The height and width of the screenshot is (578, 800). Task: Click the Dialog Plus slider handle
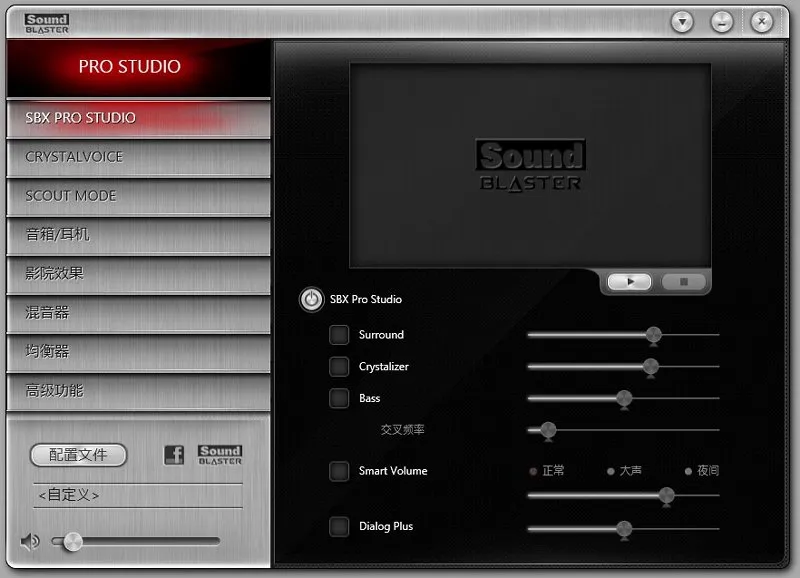[624, 530]
